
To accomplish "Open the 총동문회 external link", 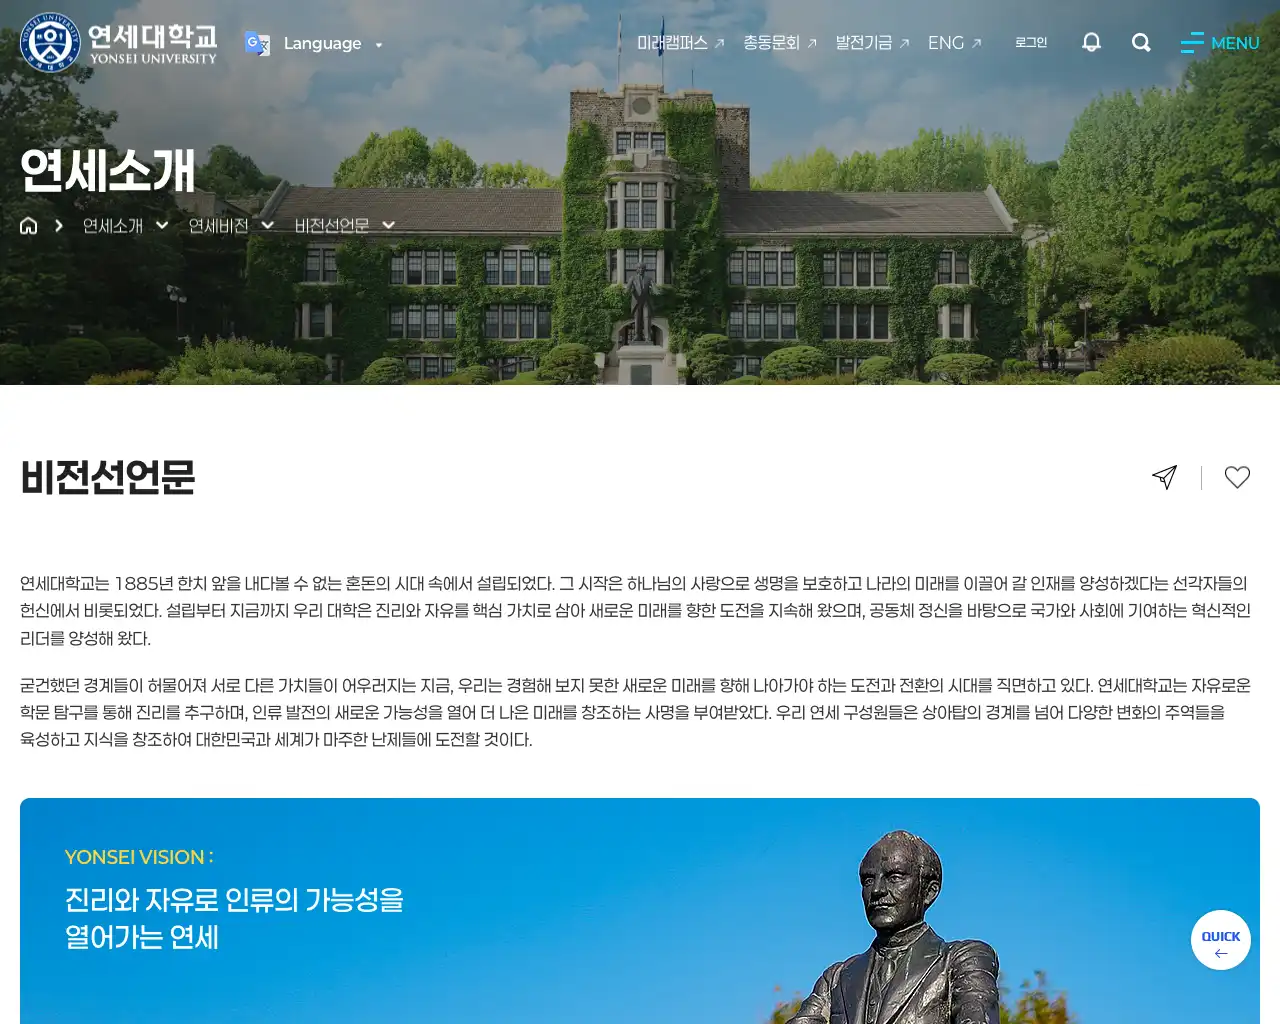I will (780, 43).
